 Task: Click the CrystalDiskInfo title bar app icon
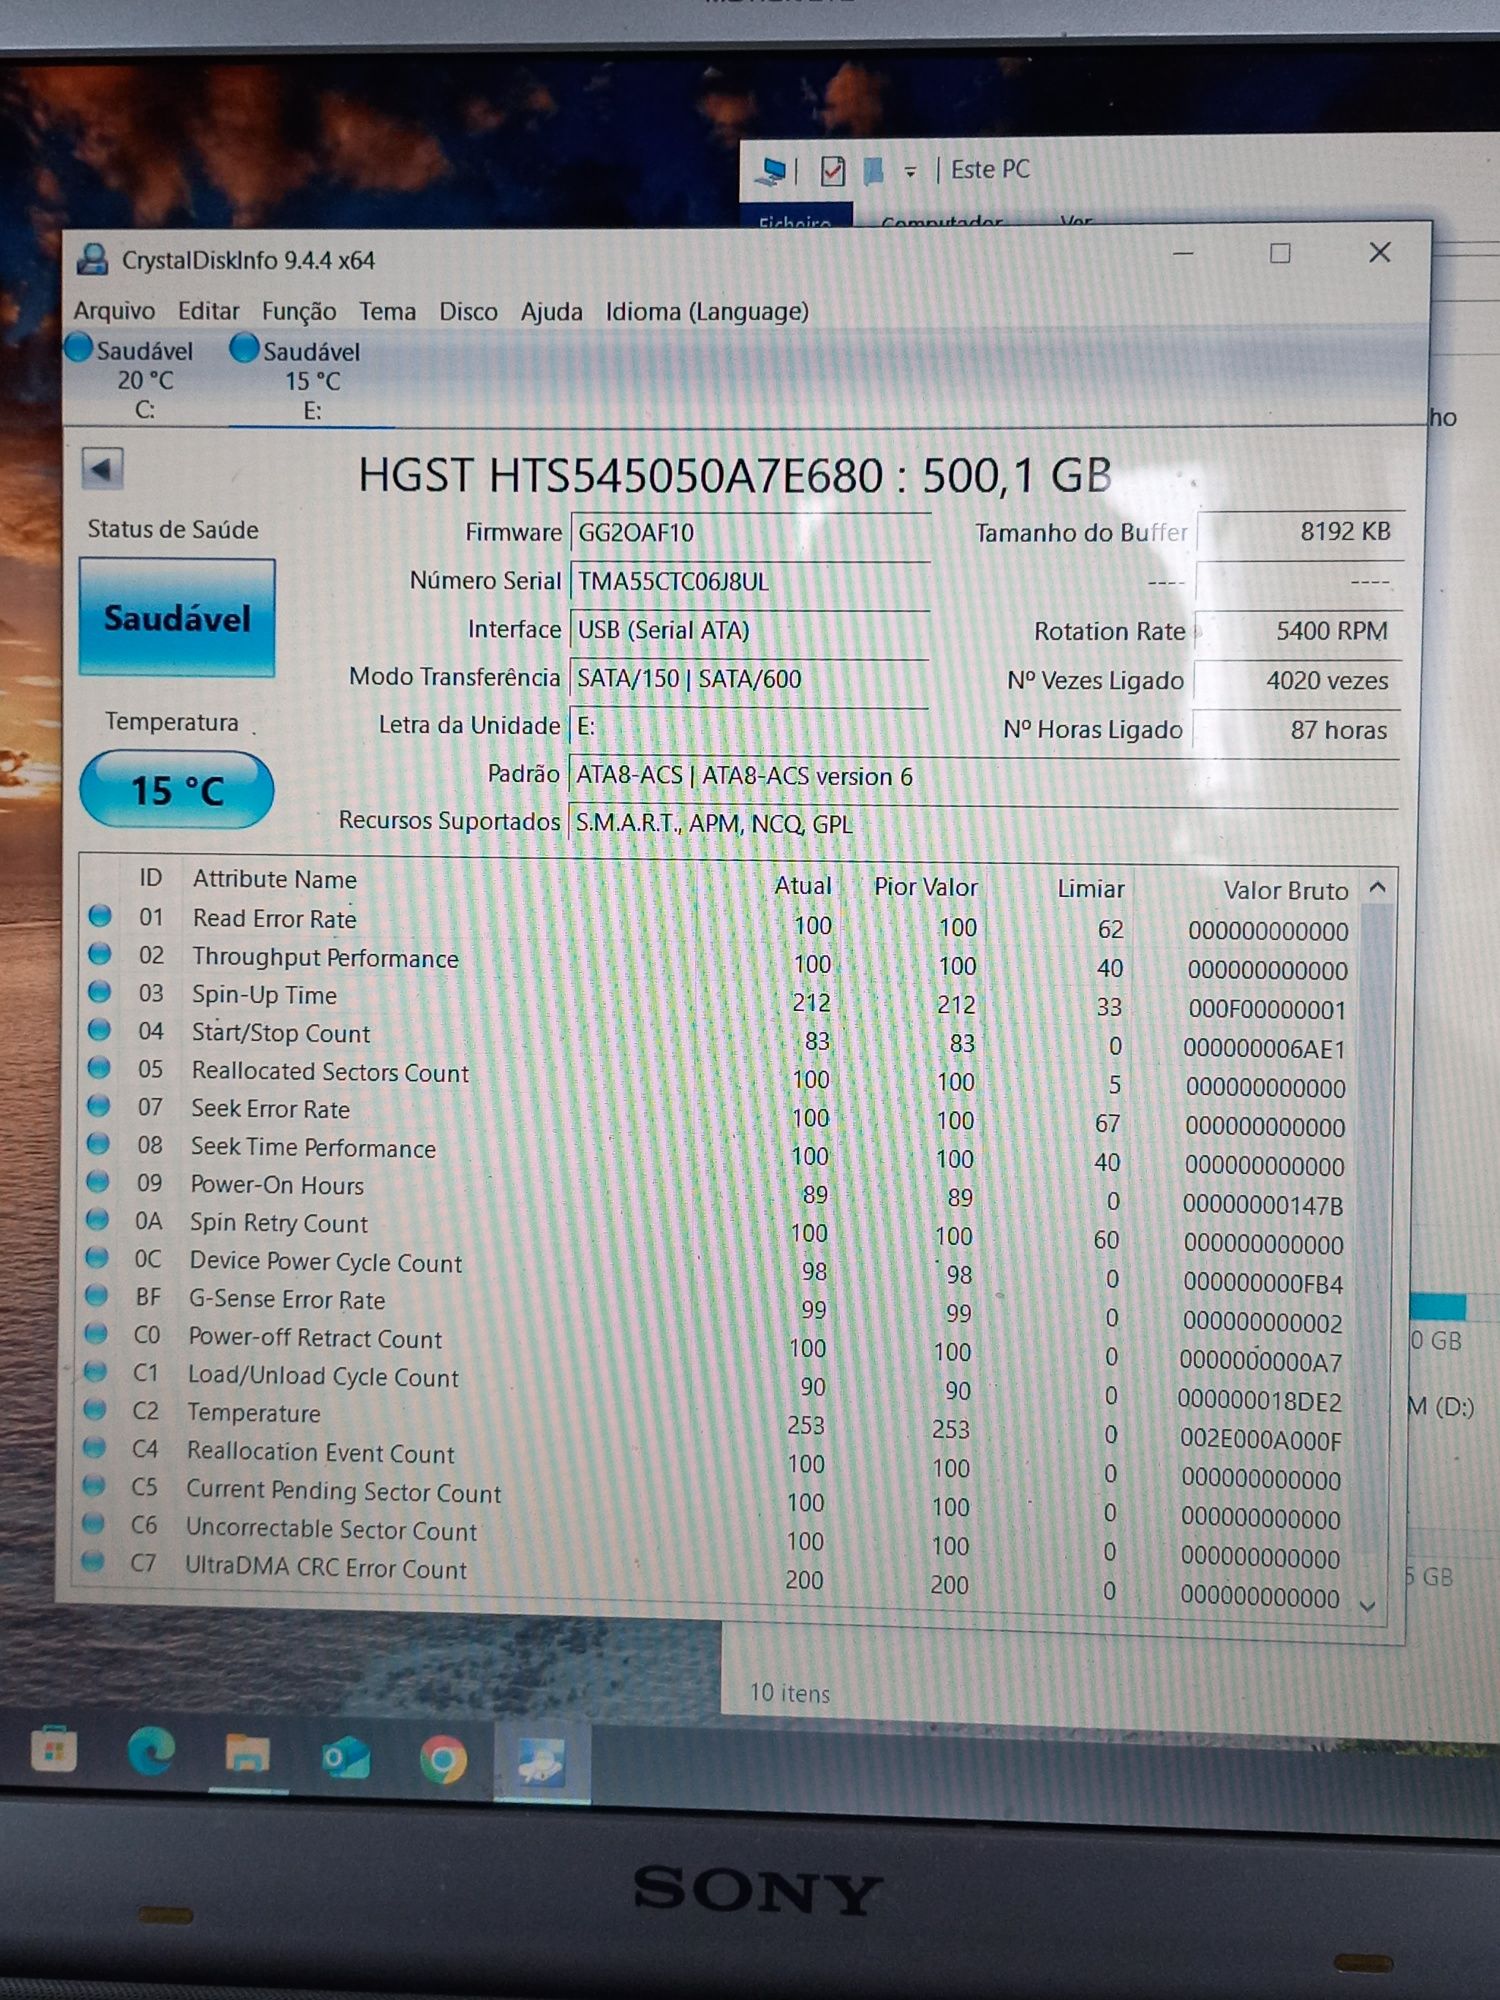pos(92,259)
